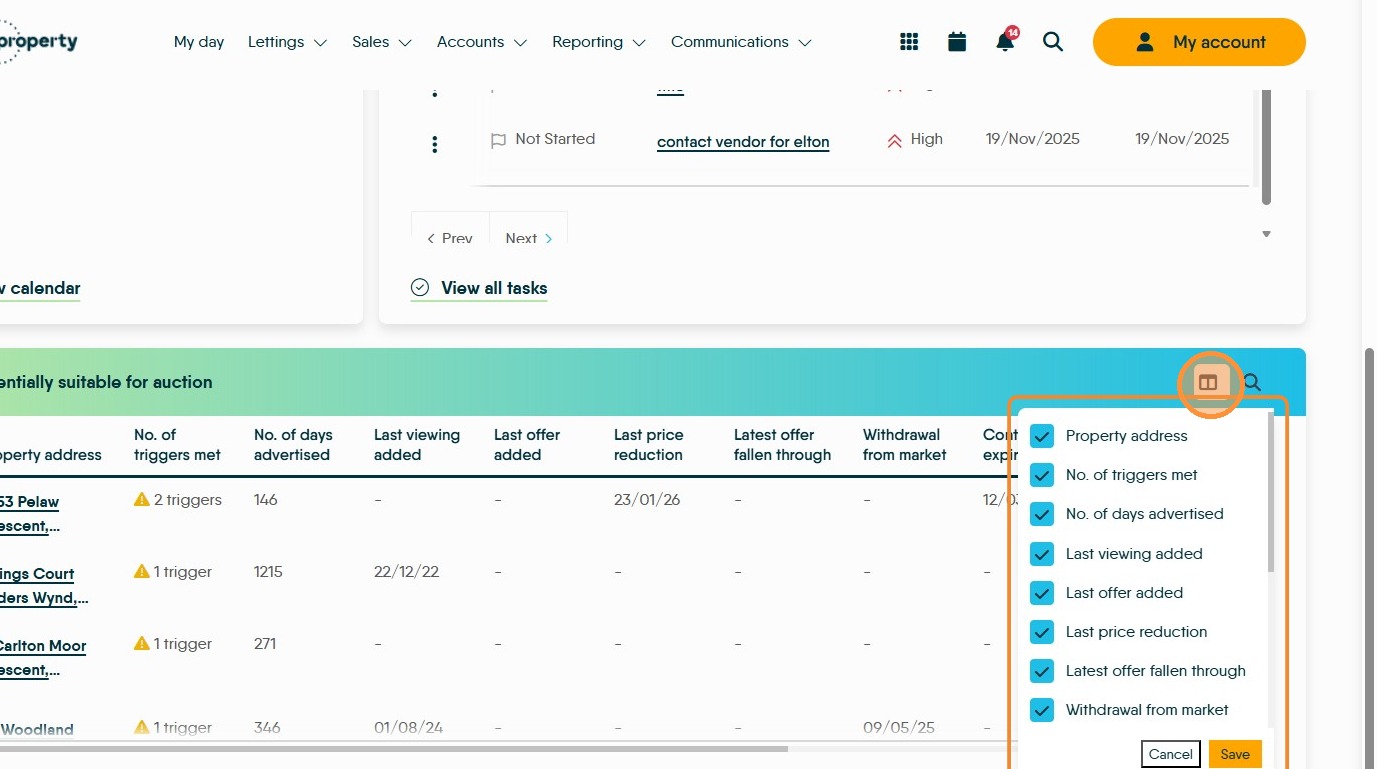Click the warning icon in the 271 days row
Viewport: 1377px width, 769px height.
[x=142, y=644]
